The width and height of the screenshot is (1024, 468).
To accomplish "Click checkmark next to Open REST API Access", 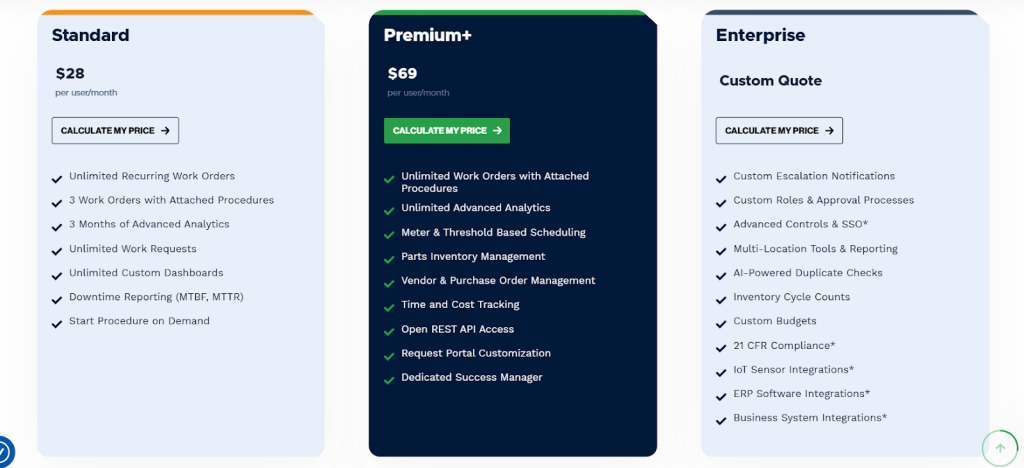I will (x=389, y=331).
